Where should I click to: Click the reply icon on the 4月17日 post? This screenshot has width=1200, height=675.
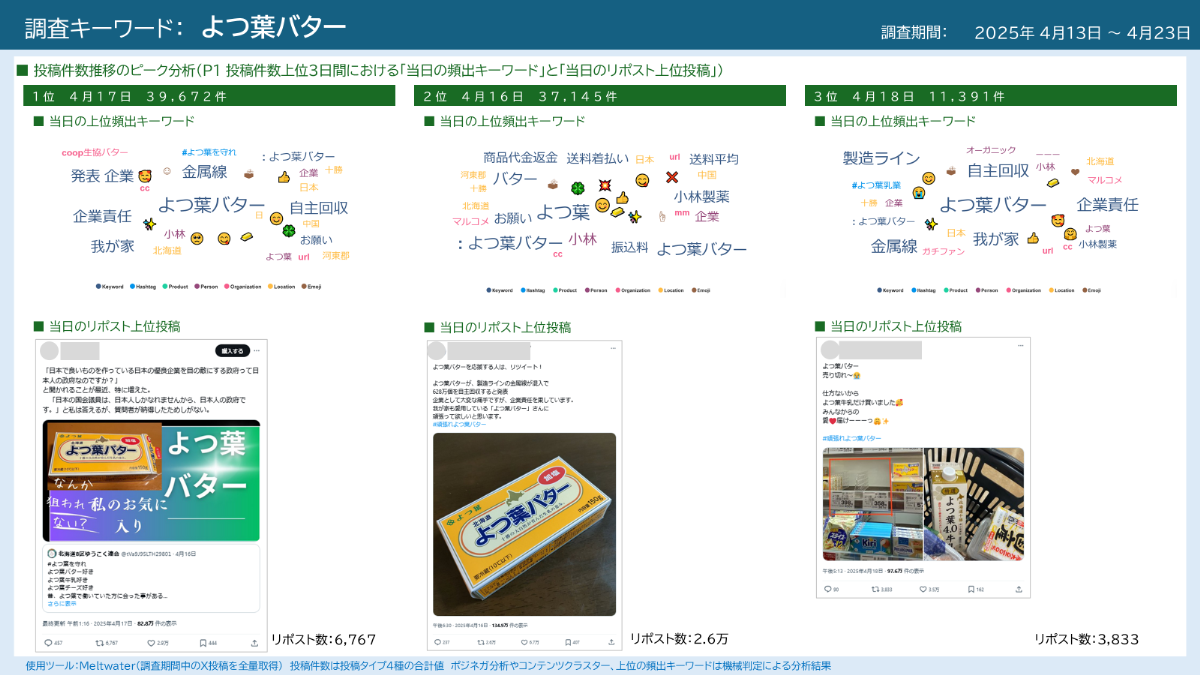pyautogui.click(x=50, y=642)
